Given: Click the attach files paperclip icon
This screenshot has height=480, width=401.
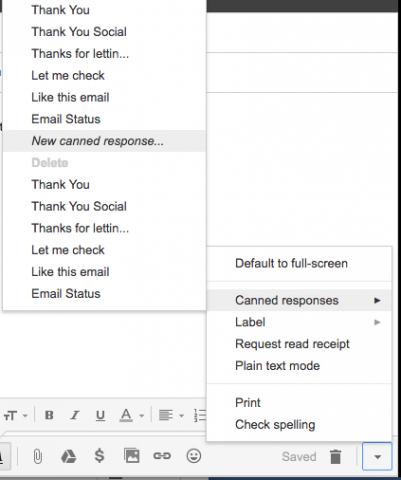Looking at the screenshot, I should [38, 456].
